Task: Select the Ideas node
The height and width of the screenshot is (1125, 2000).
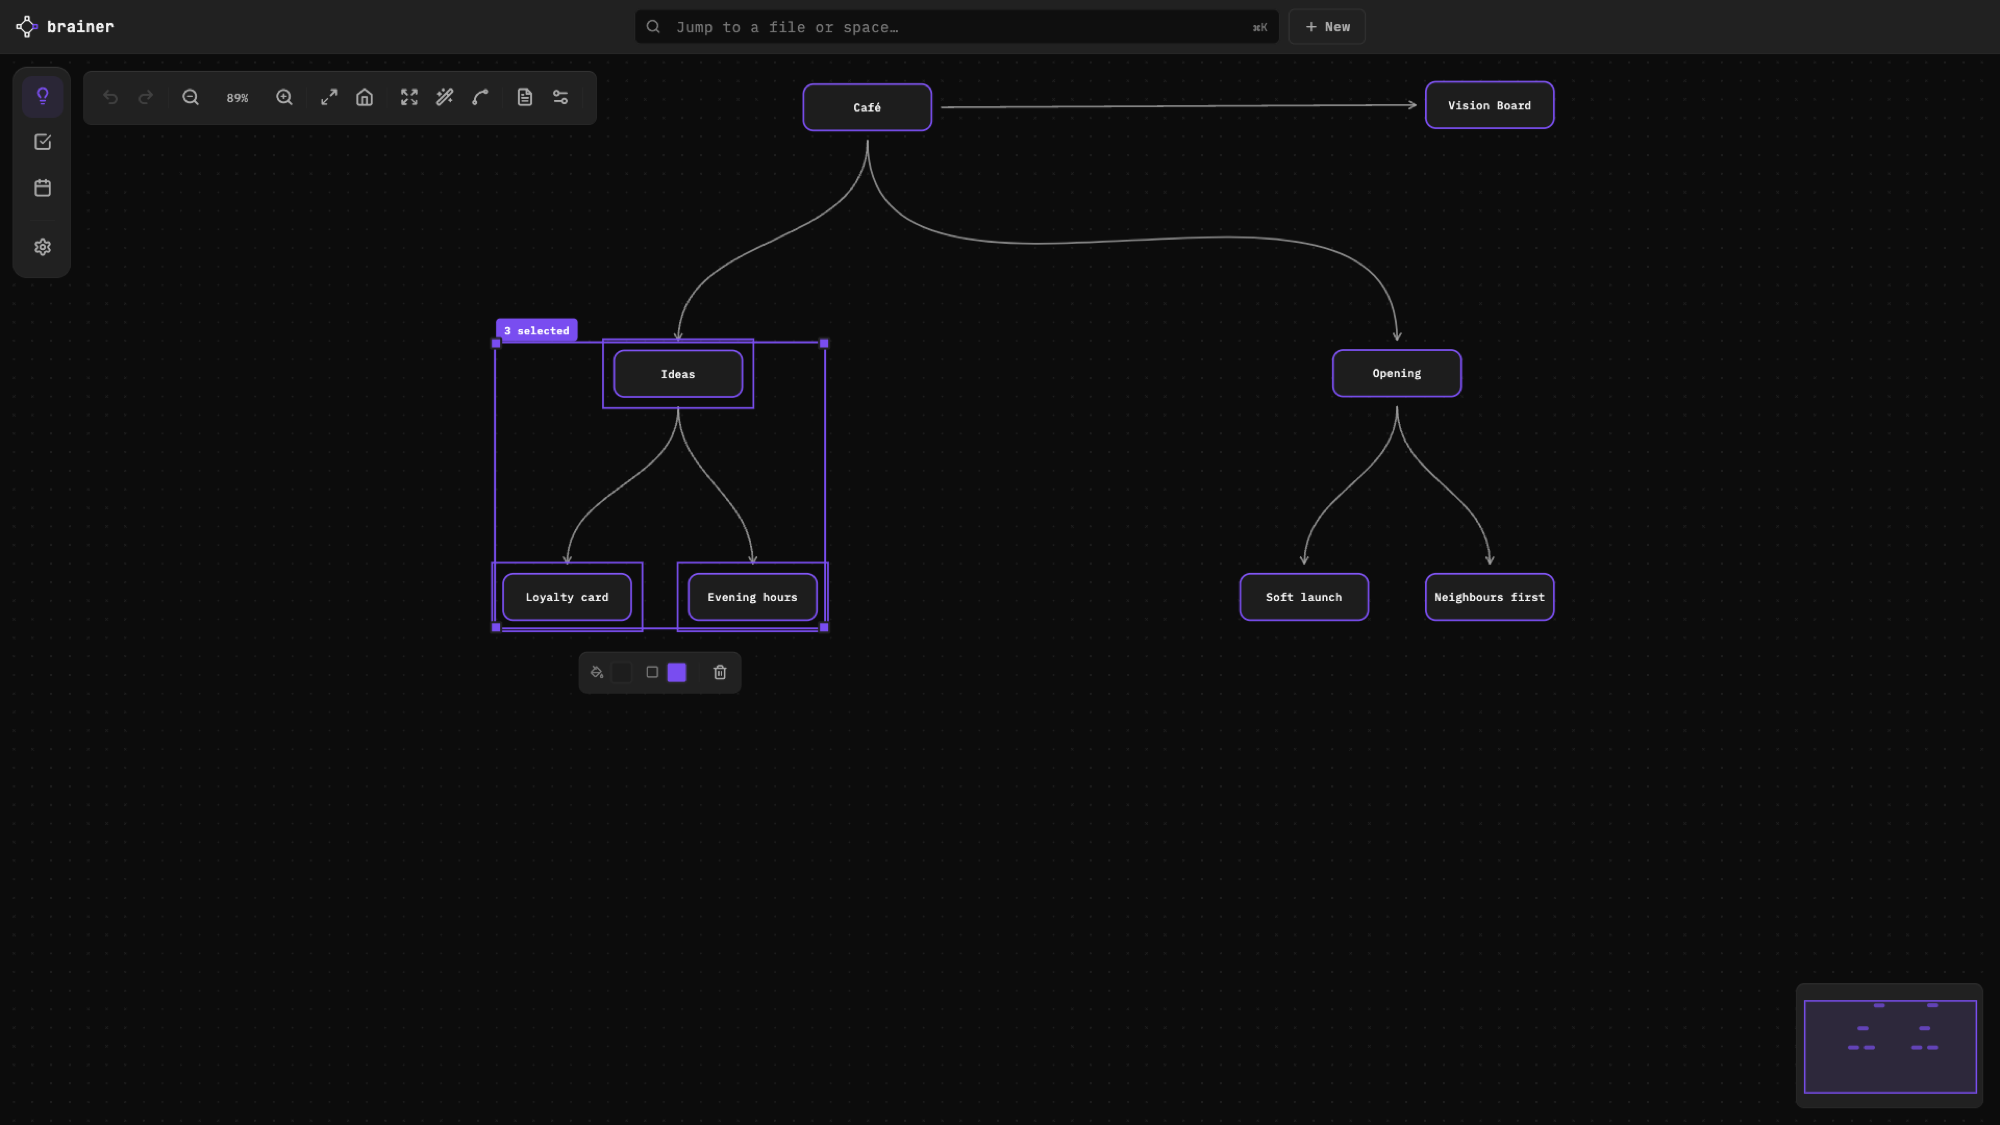Action: [x=678, y=374]
